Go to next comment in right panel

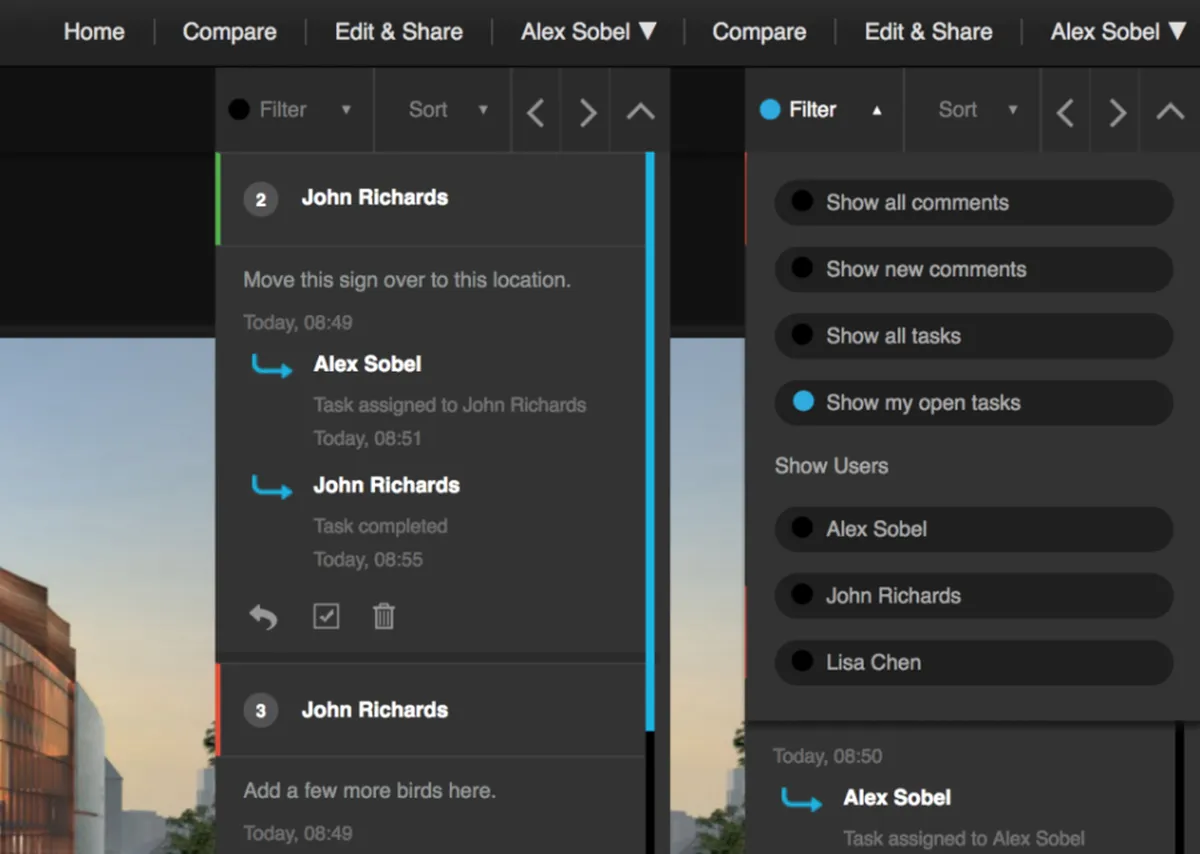tap(1118, 111)
